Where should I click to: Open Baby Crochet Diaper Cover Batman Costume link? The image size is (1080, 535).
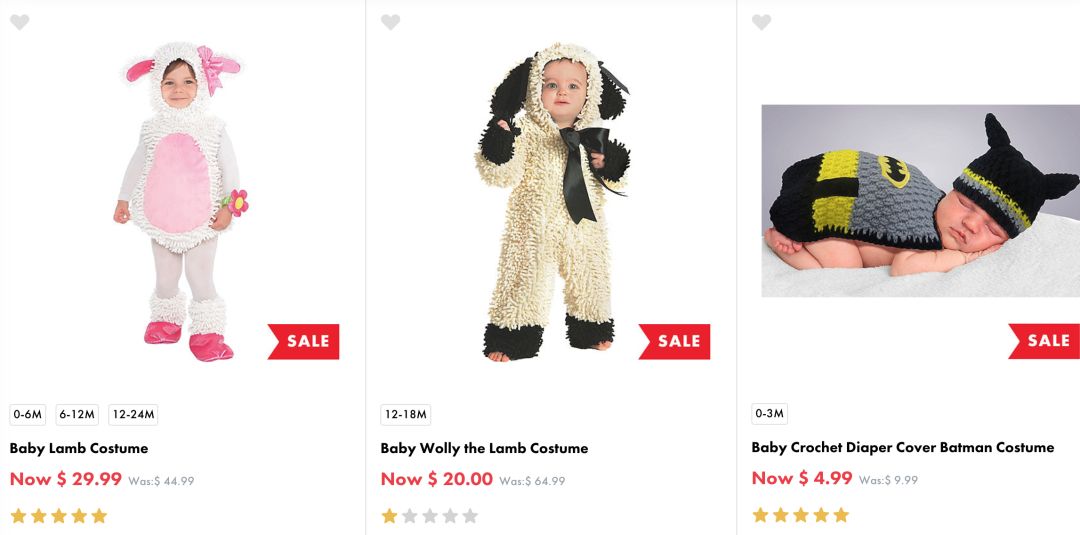(x=902, y=447)
